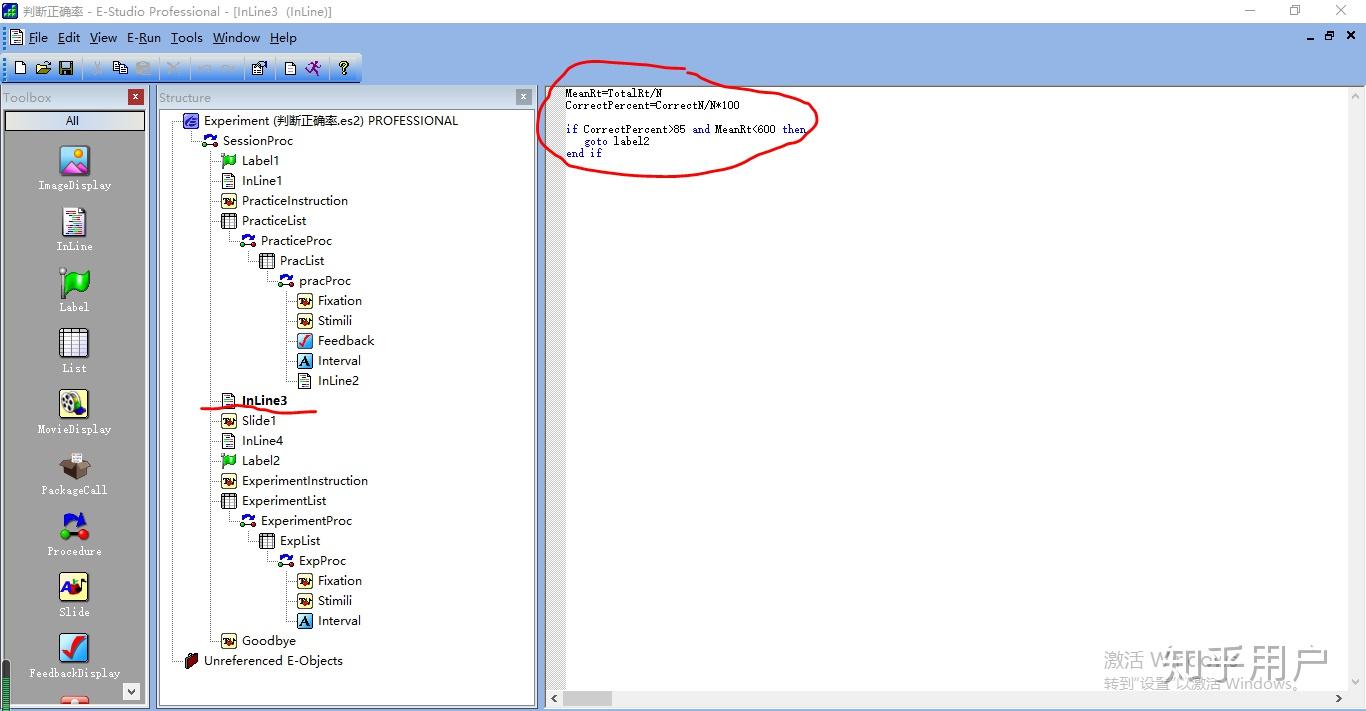This screenshot has height=711, width=1366.
Task: Click the greyed-out Cut scissors icon
Action: tap(97, 68)
